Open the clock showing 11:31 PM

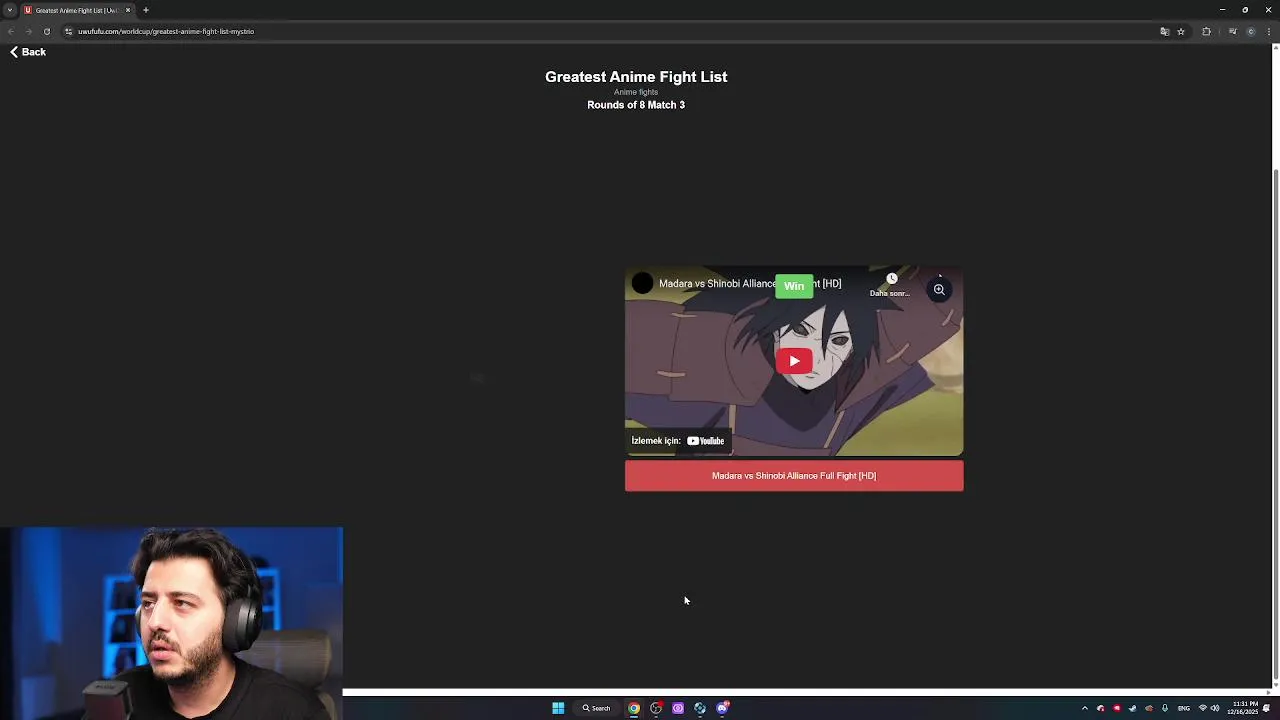pyautogui.click(x=1245, y=708)
